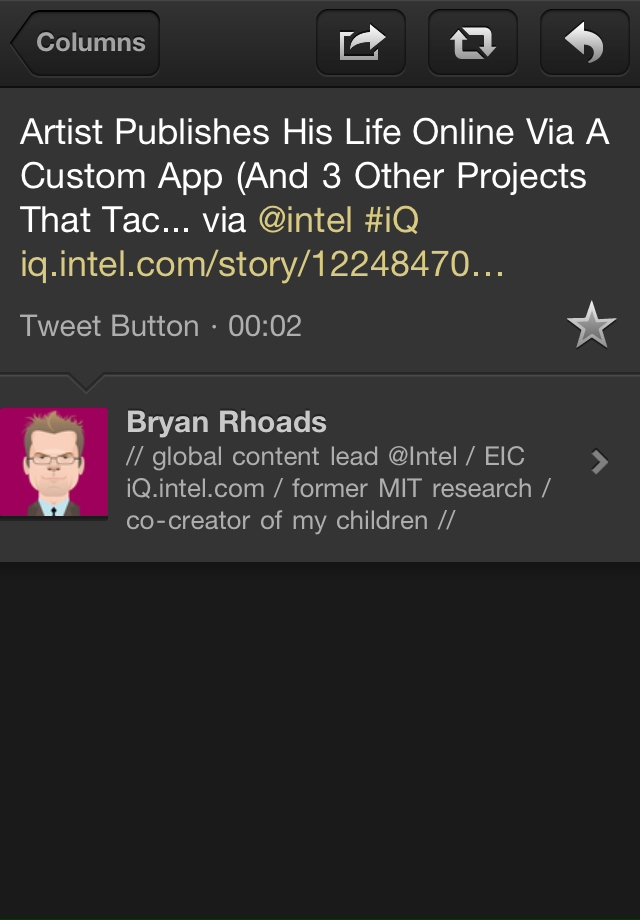This screenshot has height=920, width=640.
Task: Tap iQ.intel.com in the profile bio
Action: pyautogui.click(x=195, y=489)
